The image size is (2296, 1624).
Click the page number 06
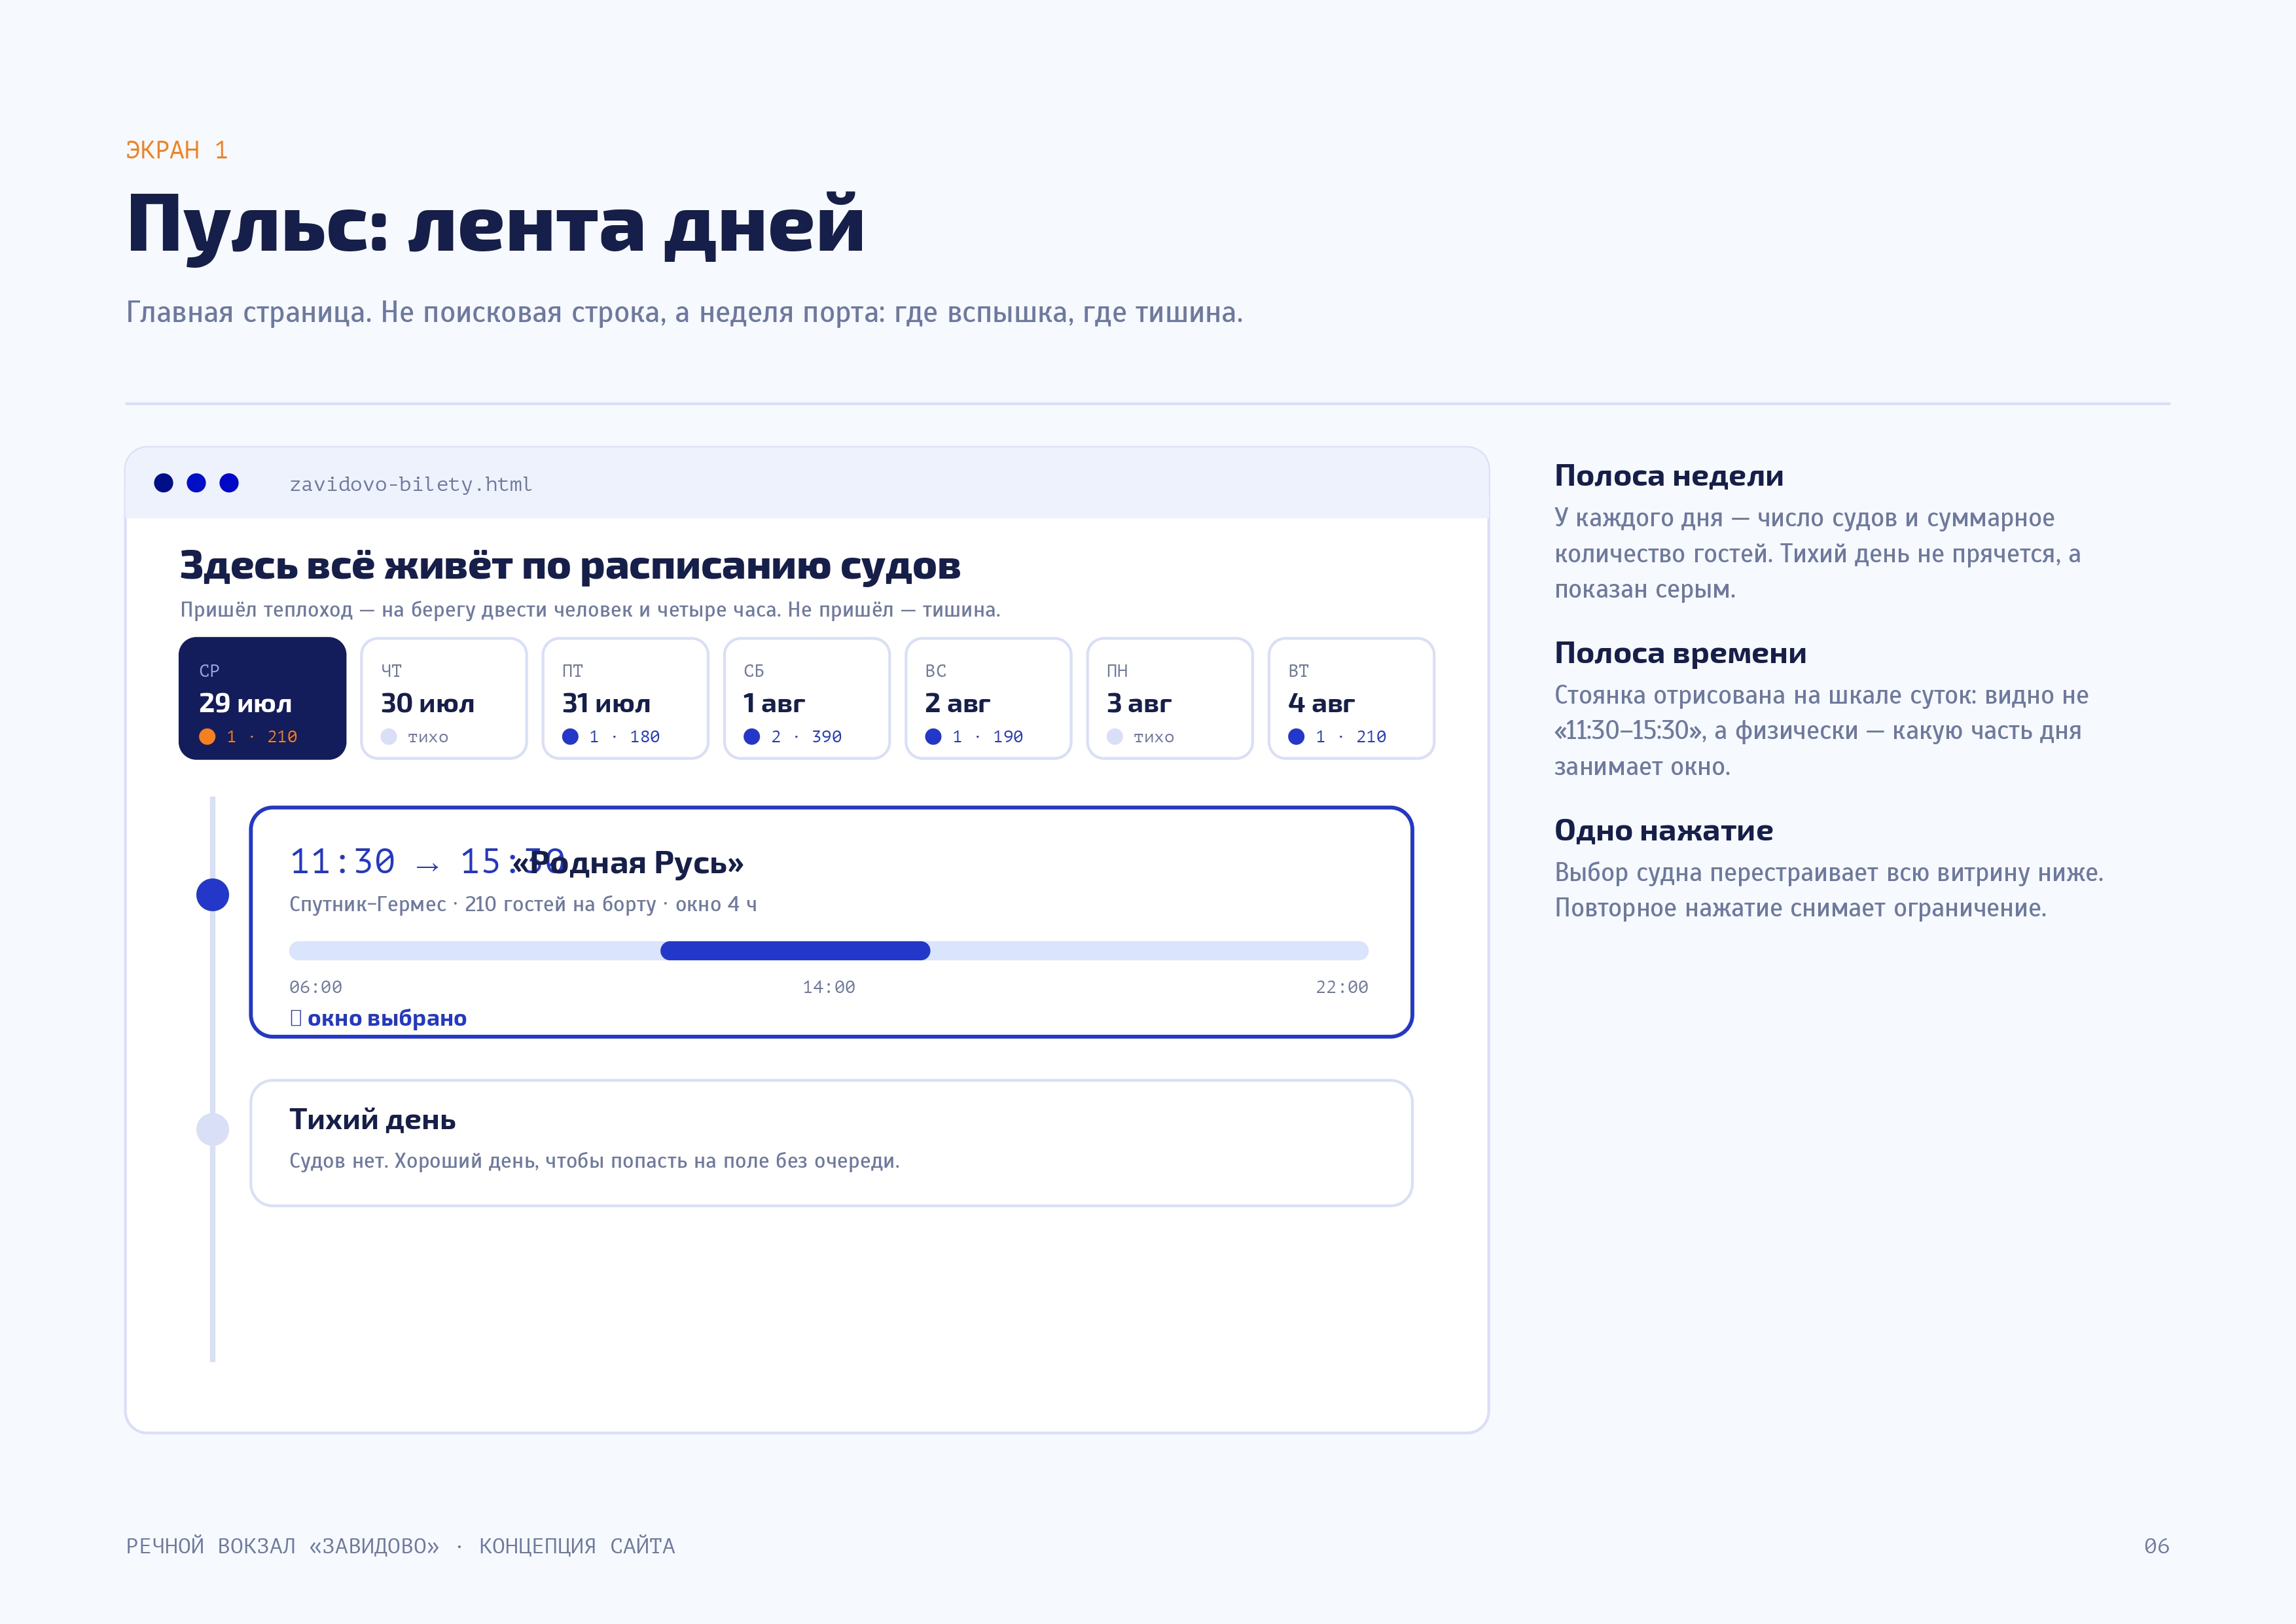click(x=2156, y=1546)
